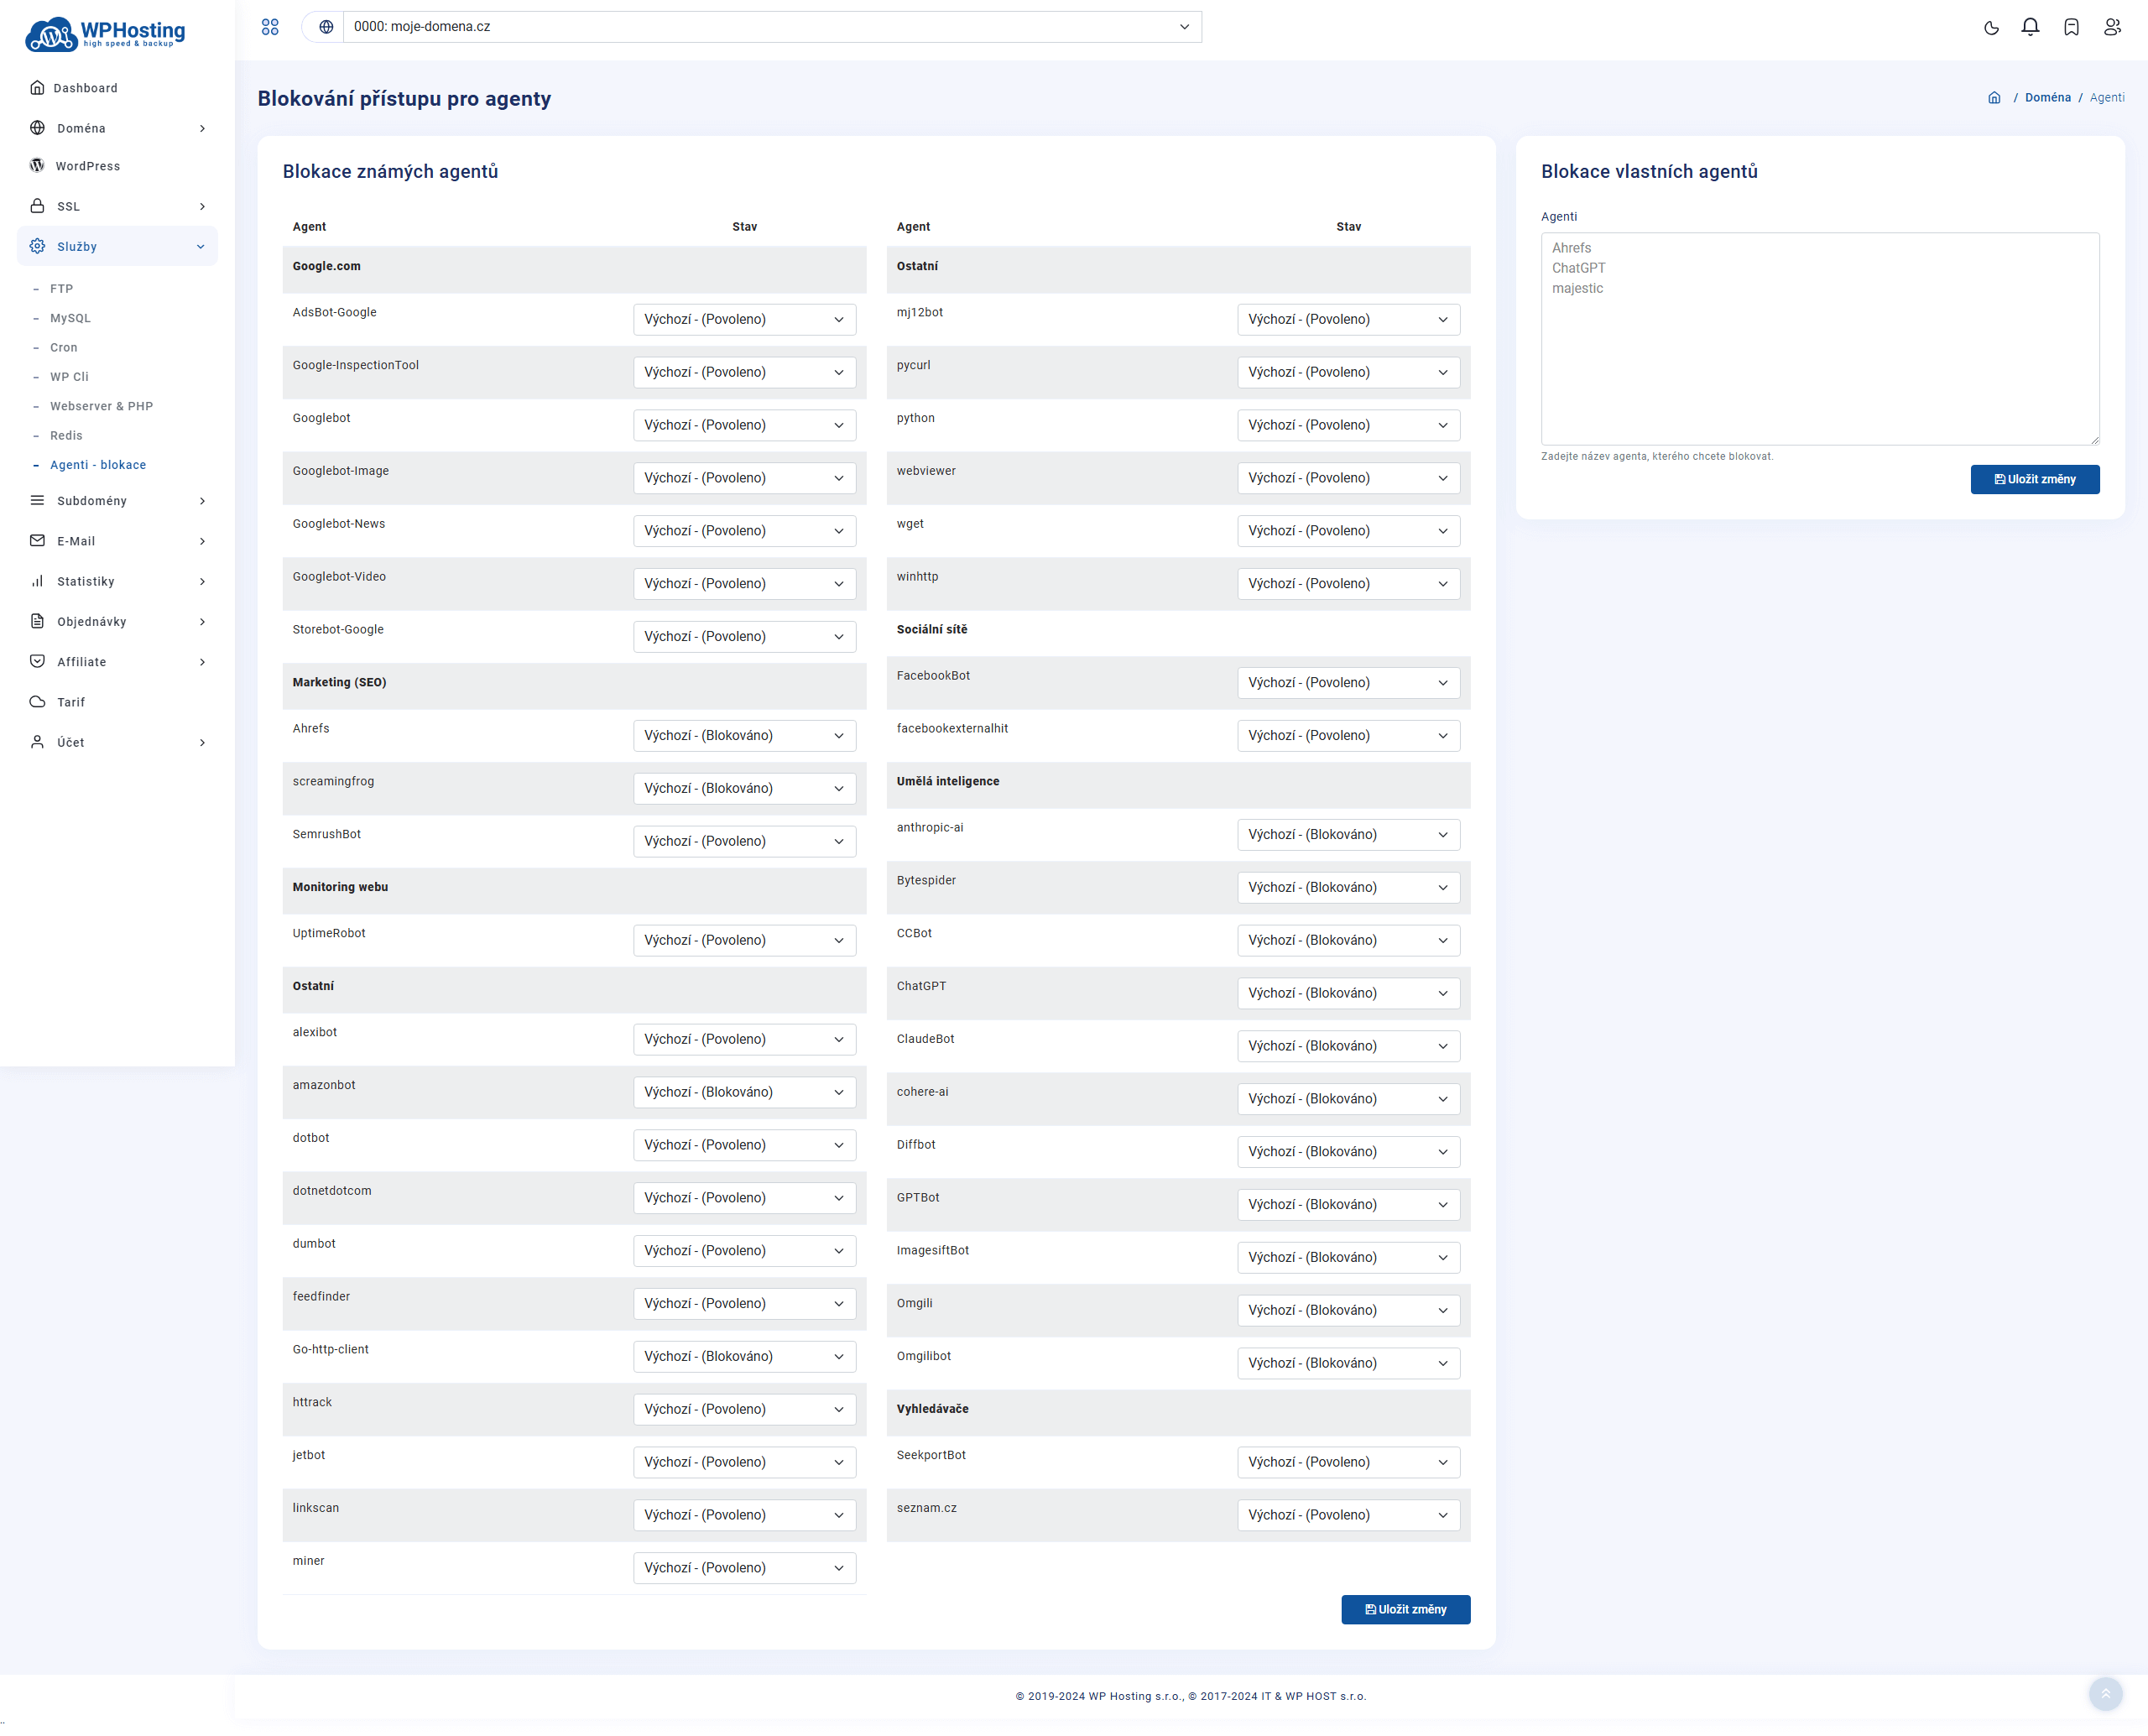The width and height of the screenshot is (2148, 1736).
Task: Click the Affiliate shield icon
Action: point(37,661)
